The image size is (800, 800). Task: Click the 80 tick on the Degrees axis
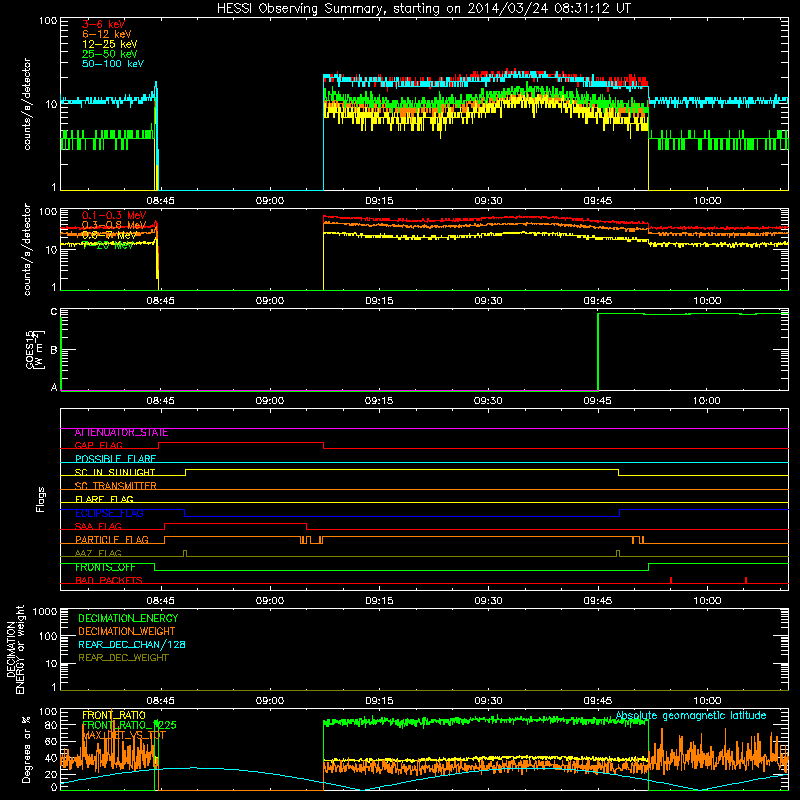point(51,725)
